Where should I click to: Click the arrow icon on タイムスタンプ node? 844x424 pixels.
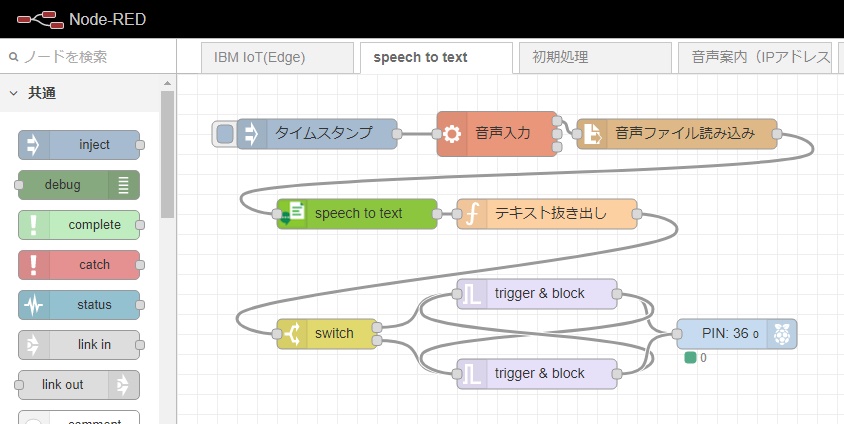click(x=251, y=134)
